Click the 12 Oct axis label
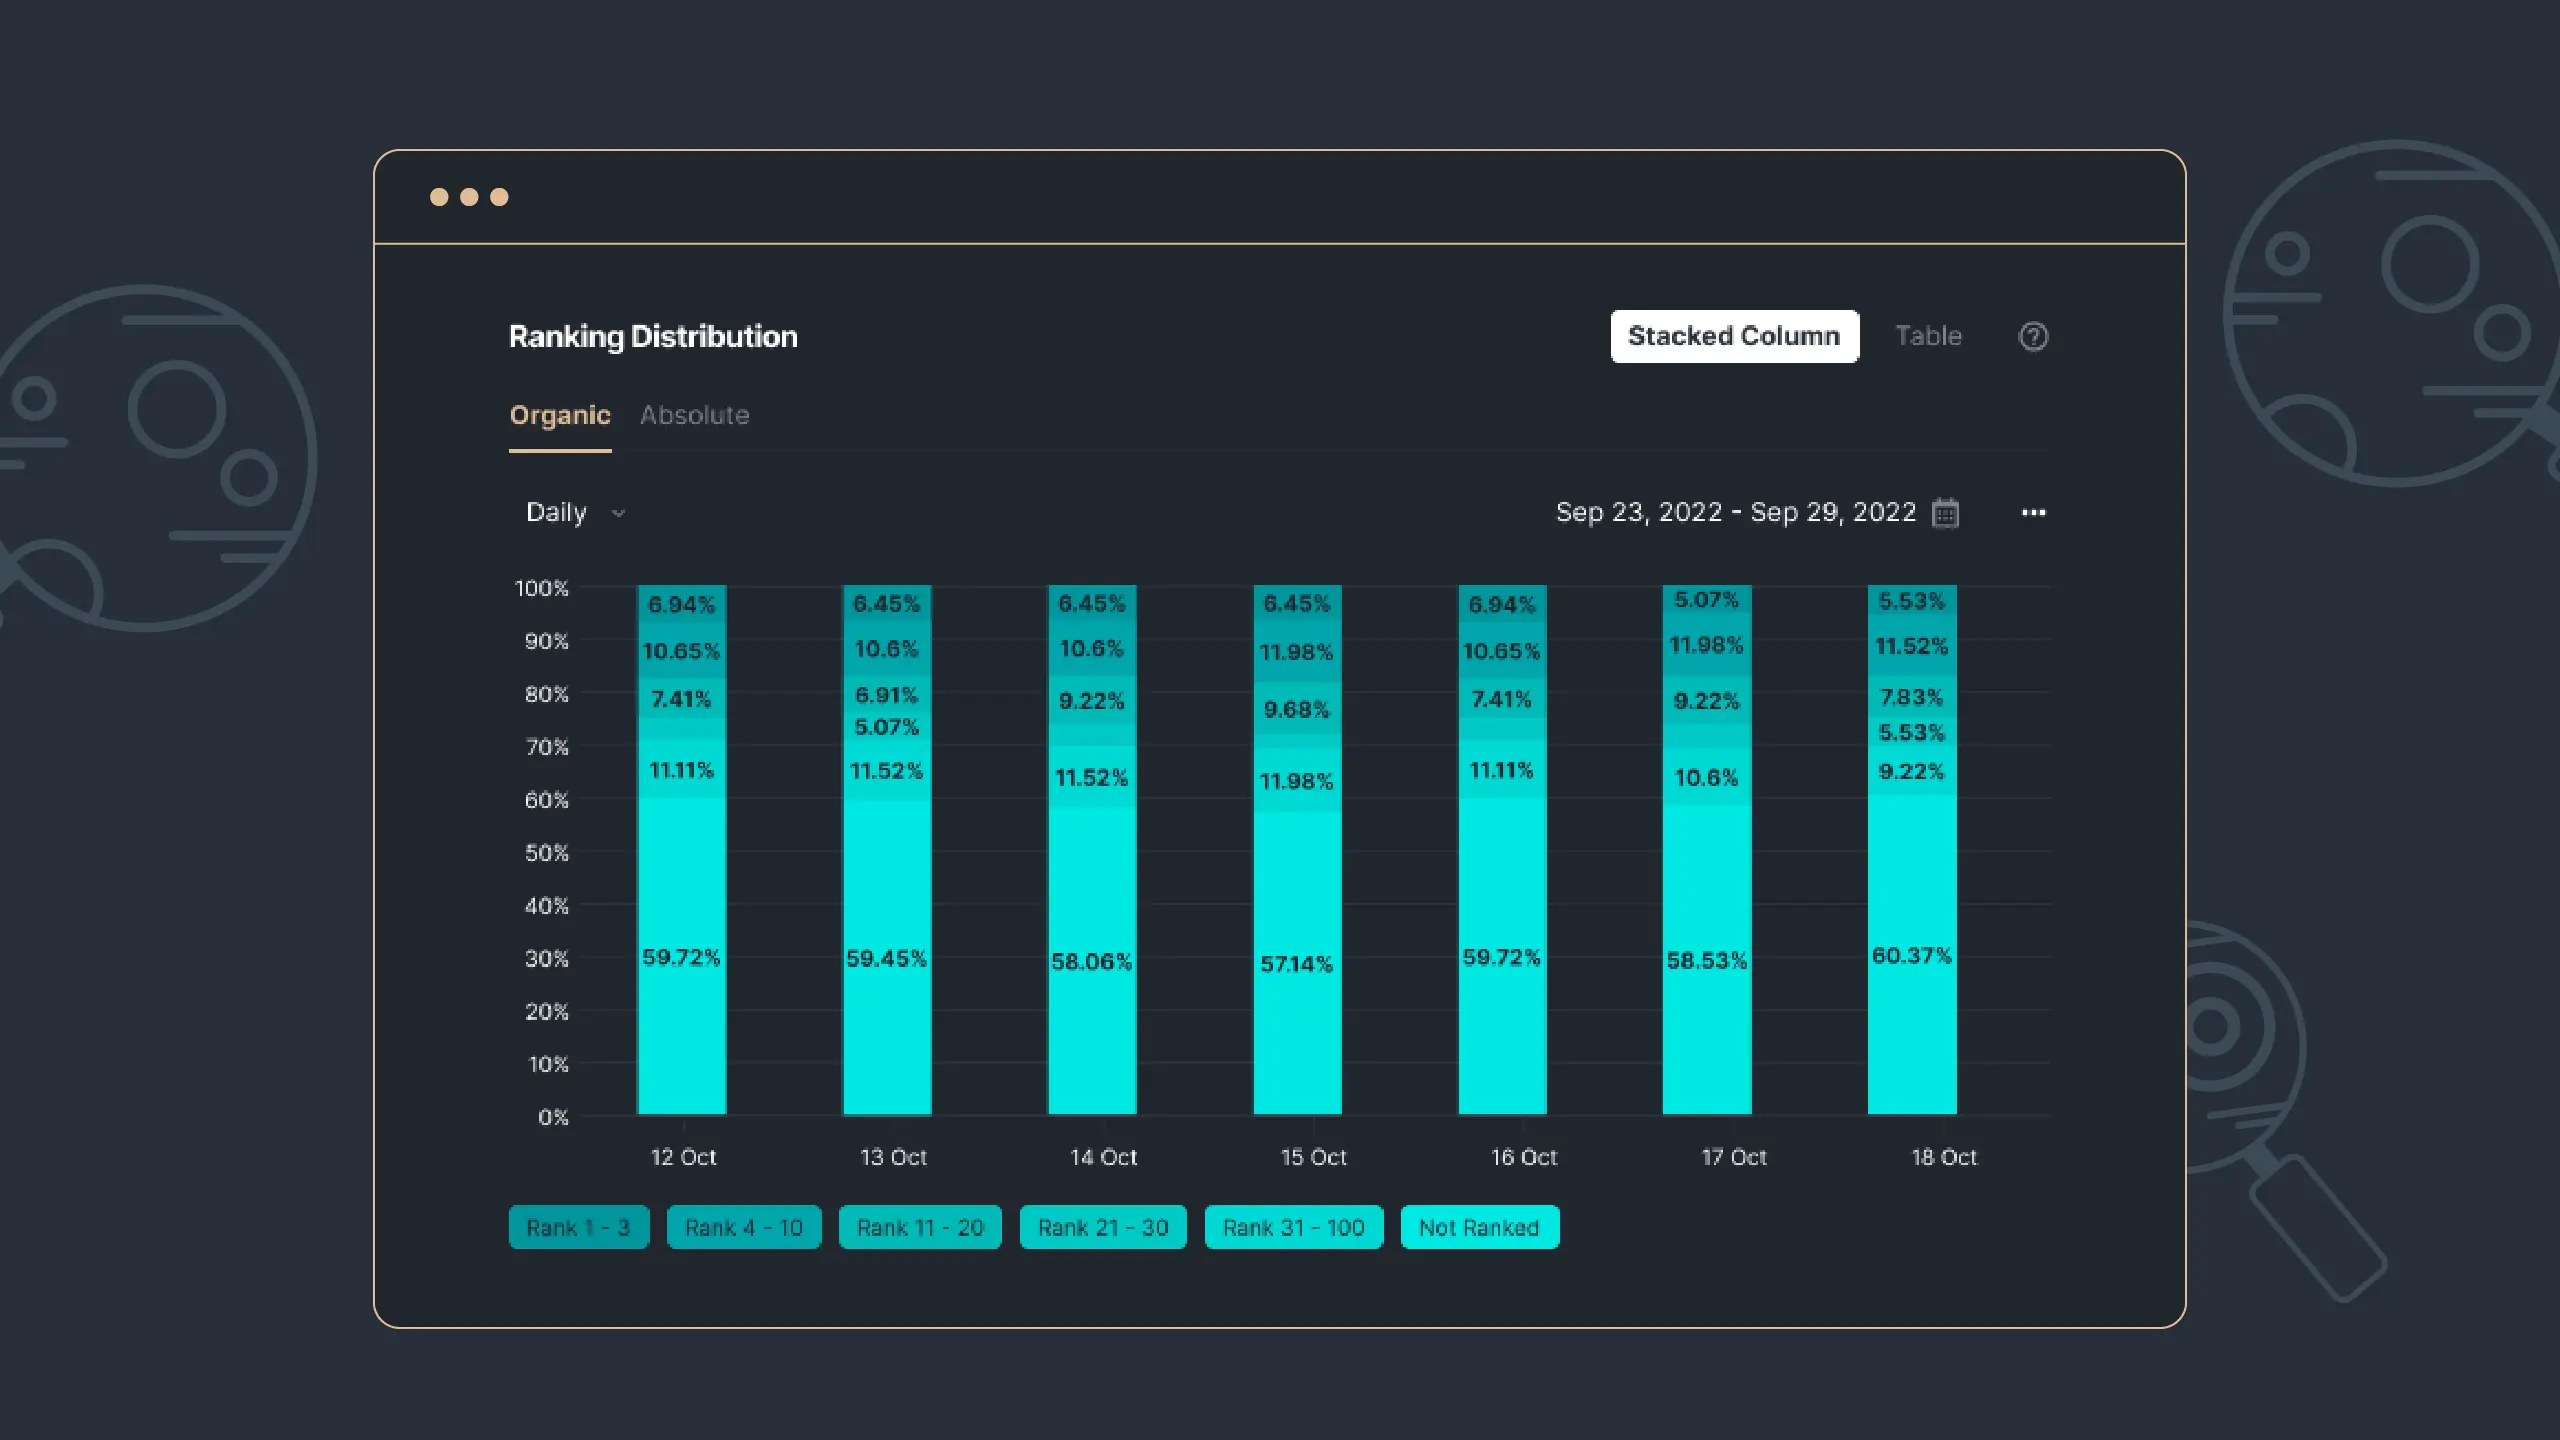Image resolution: width=2560 pixels, height=1440 pixels. (x=684, y=1157)
